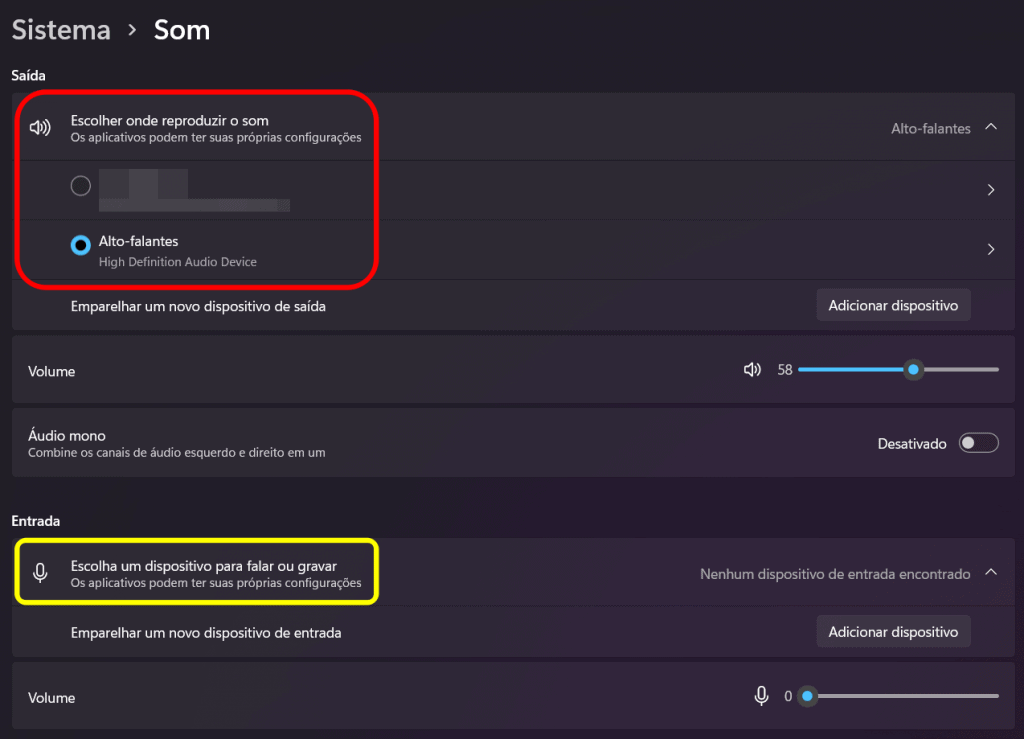
Task: Click the Som breadcrumb title
Action: [182, 30]
